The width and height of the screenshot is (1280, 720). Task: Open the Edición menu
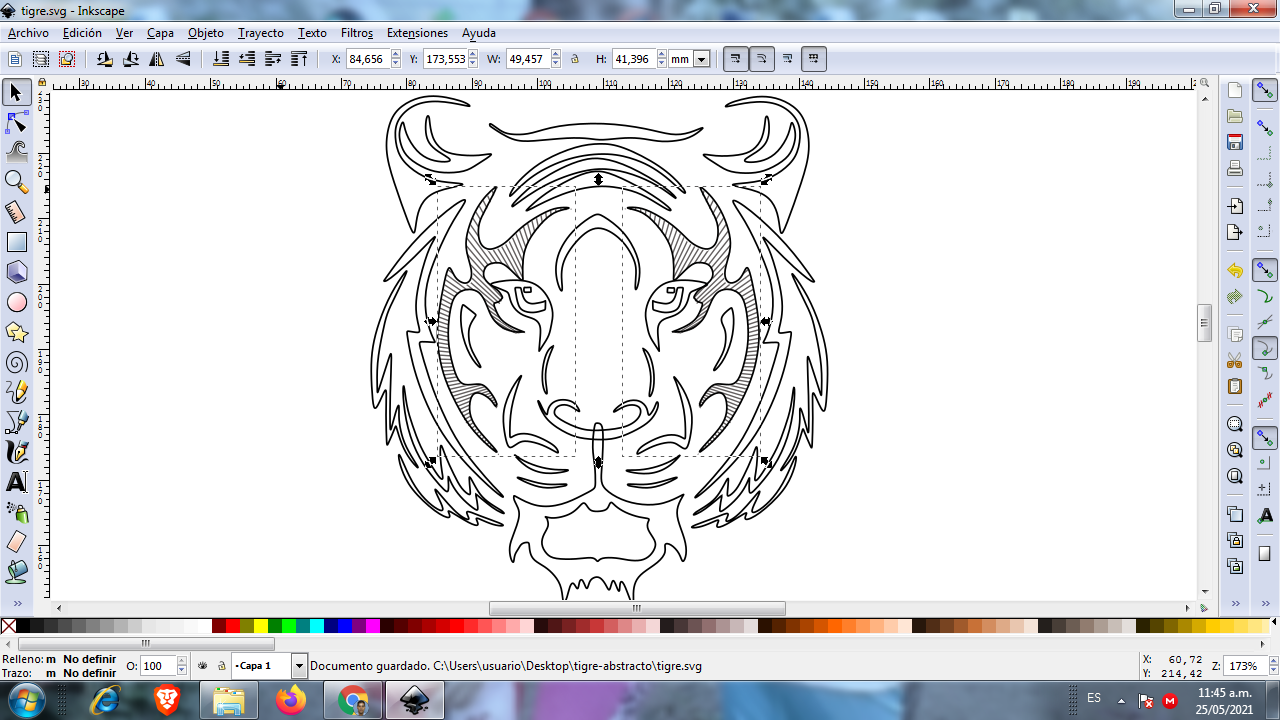82,33
